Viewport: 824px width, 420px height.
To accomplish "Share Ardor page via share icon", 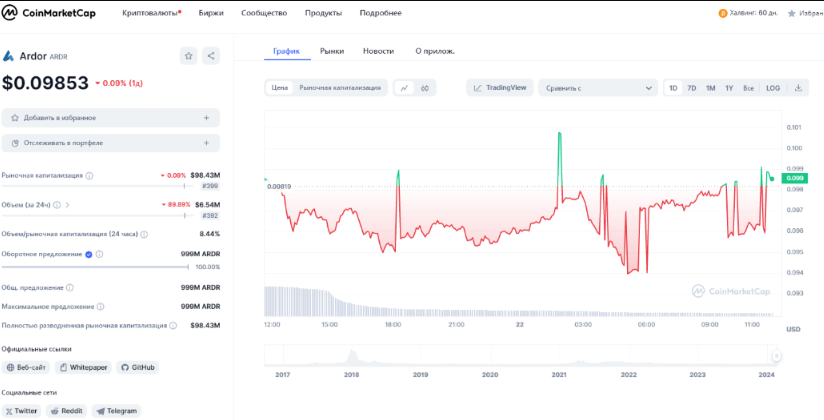I will tap(211, 56).
